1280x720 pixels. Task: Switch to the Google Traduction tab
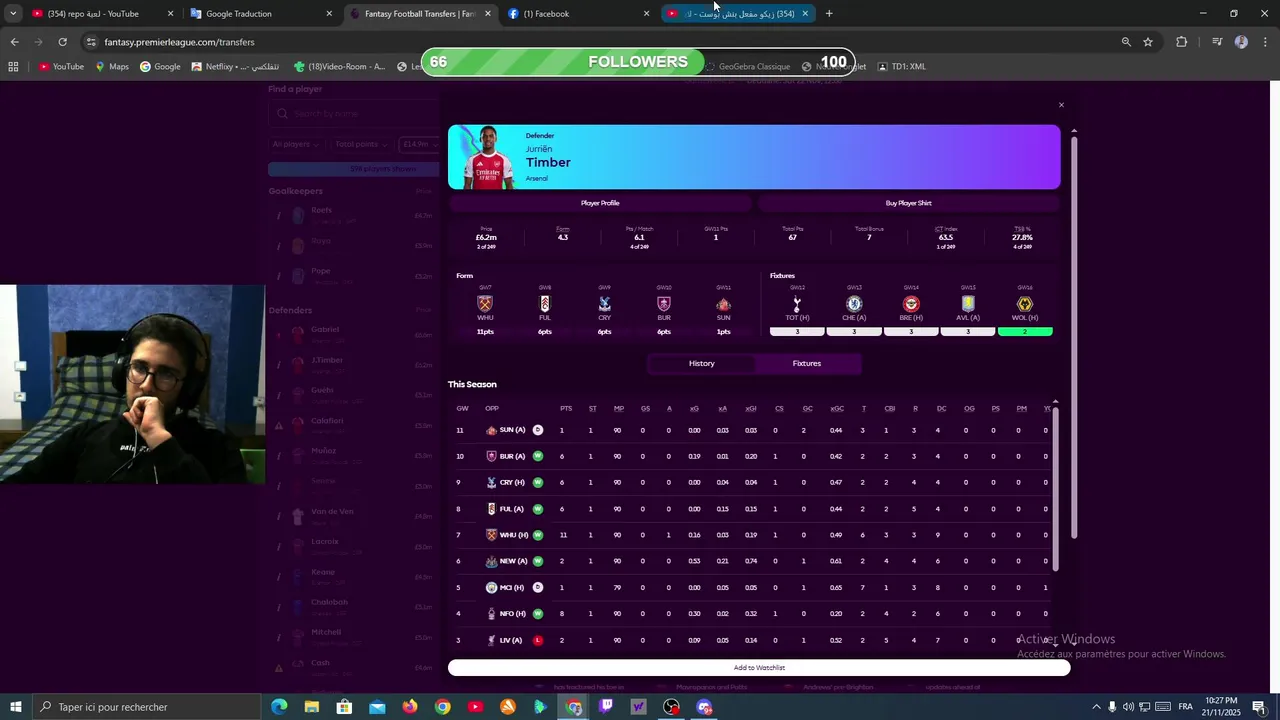tap(262, 14)
